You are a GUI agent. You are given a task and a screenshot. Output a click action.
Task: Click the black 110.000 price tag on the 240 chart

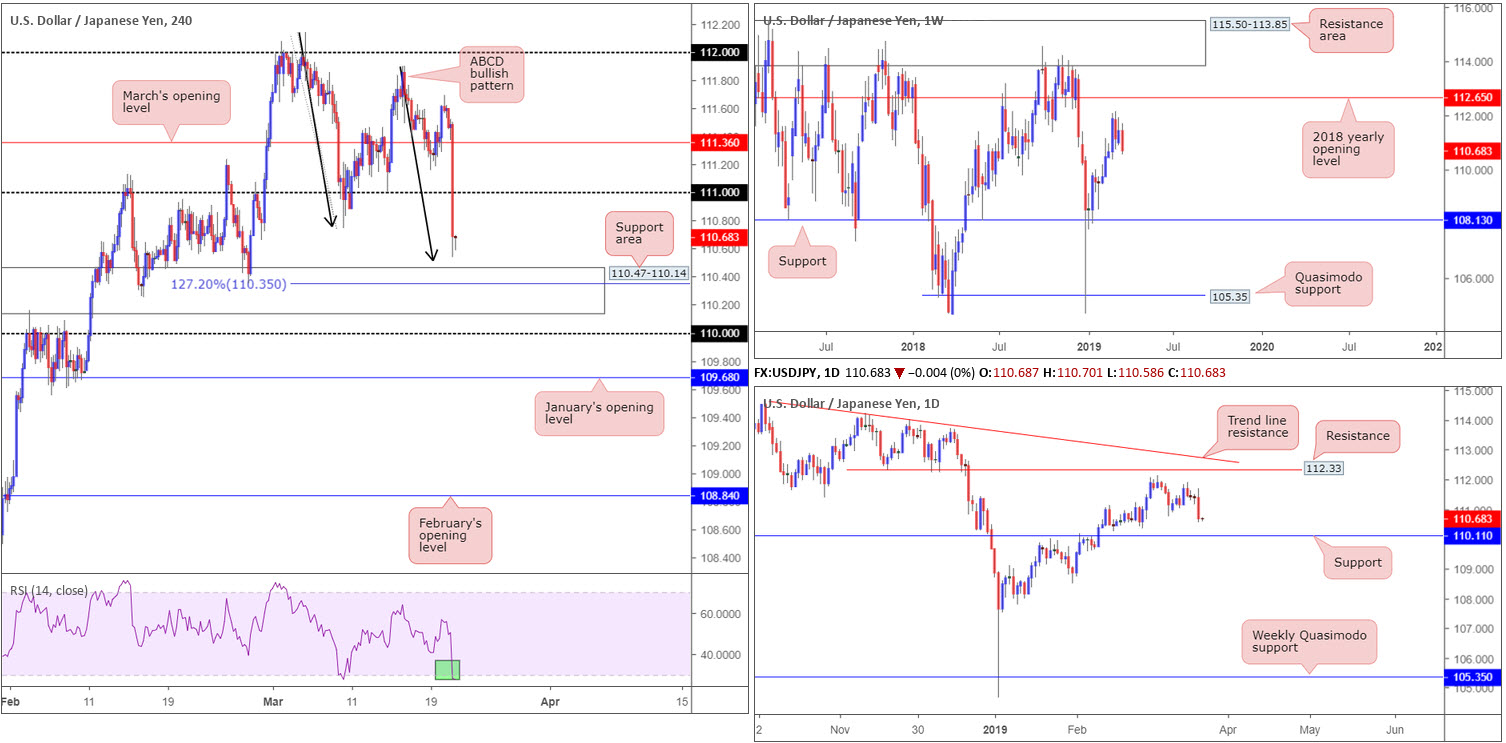click(x=720, y=333)
